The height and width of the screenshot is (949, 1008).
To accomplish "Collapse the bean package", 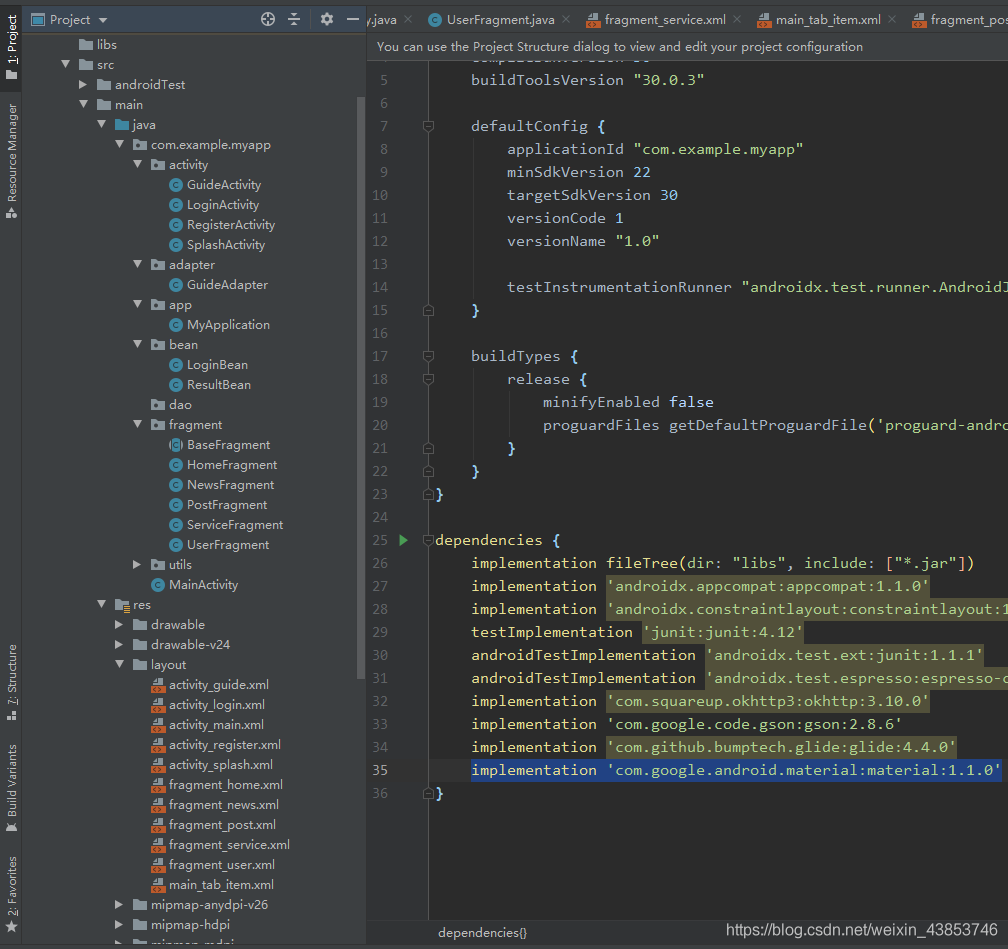I will click(138, 344).
